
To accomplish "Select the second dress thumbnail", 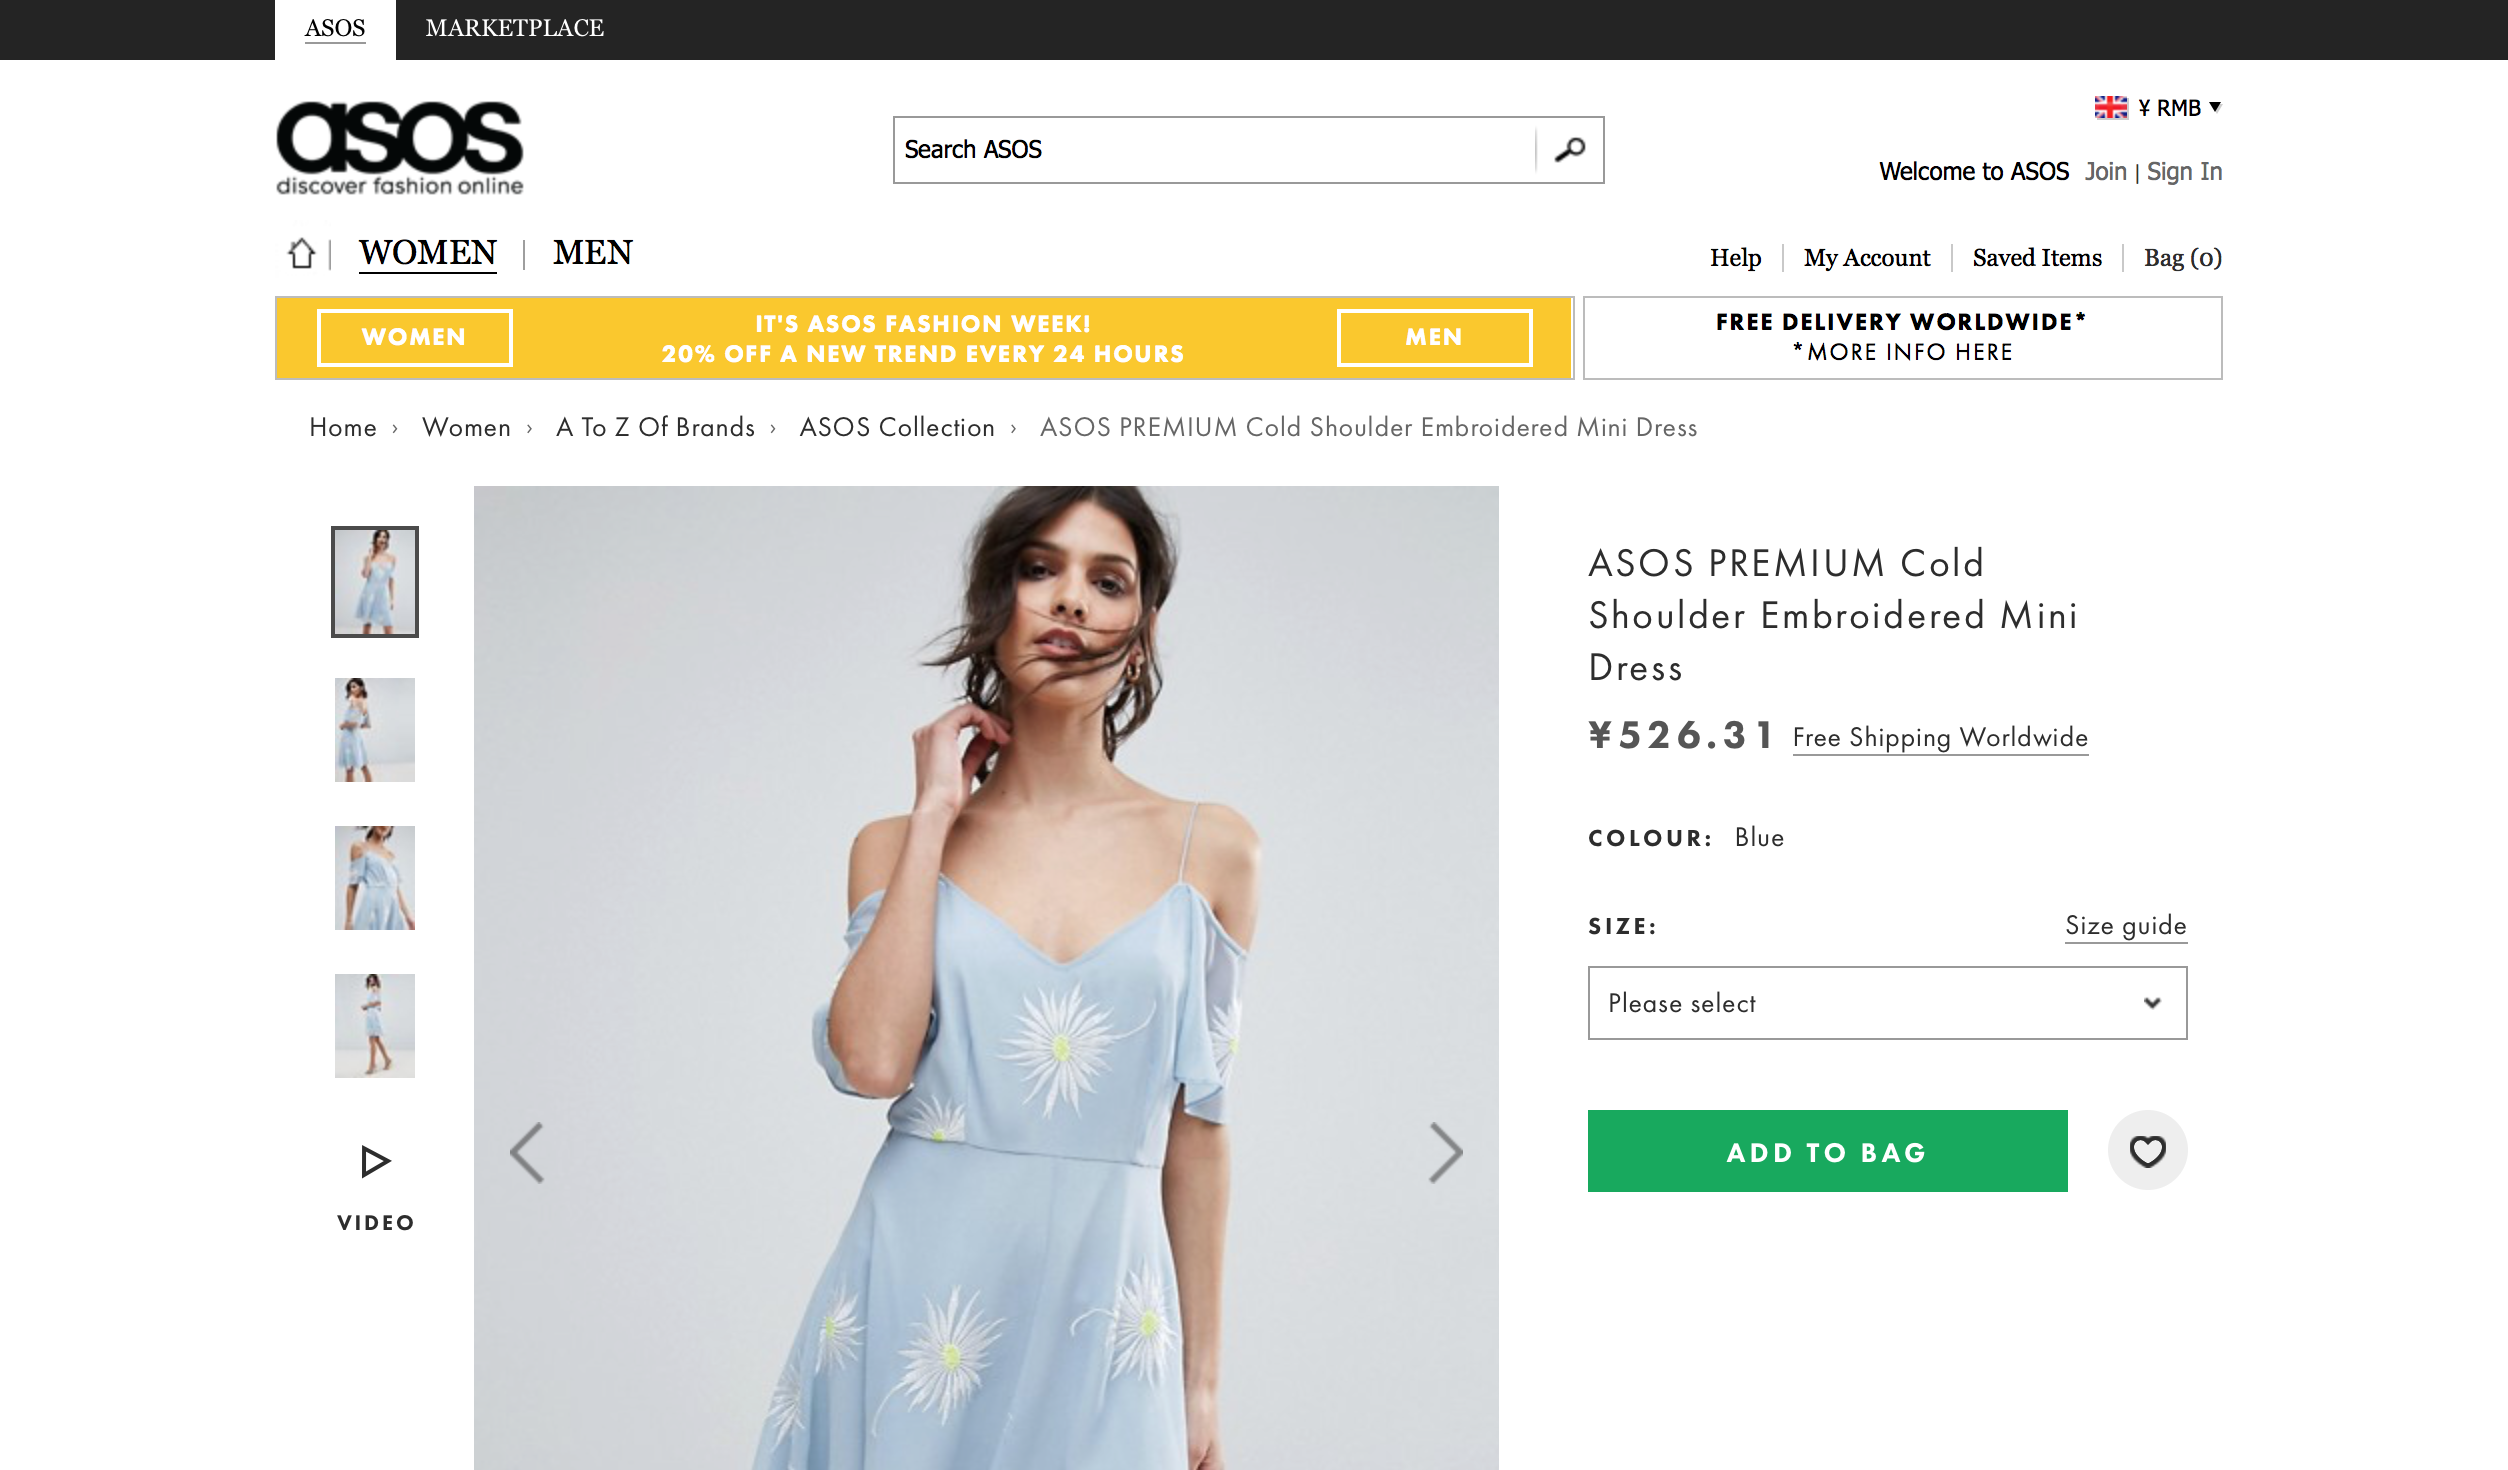I will 375,730.
